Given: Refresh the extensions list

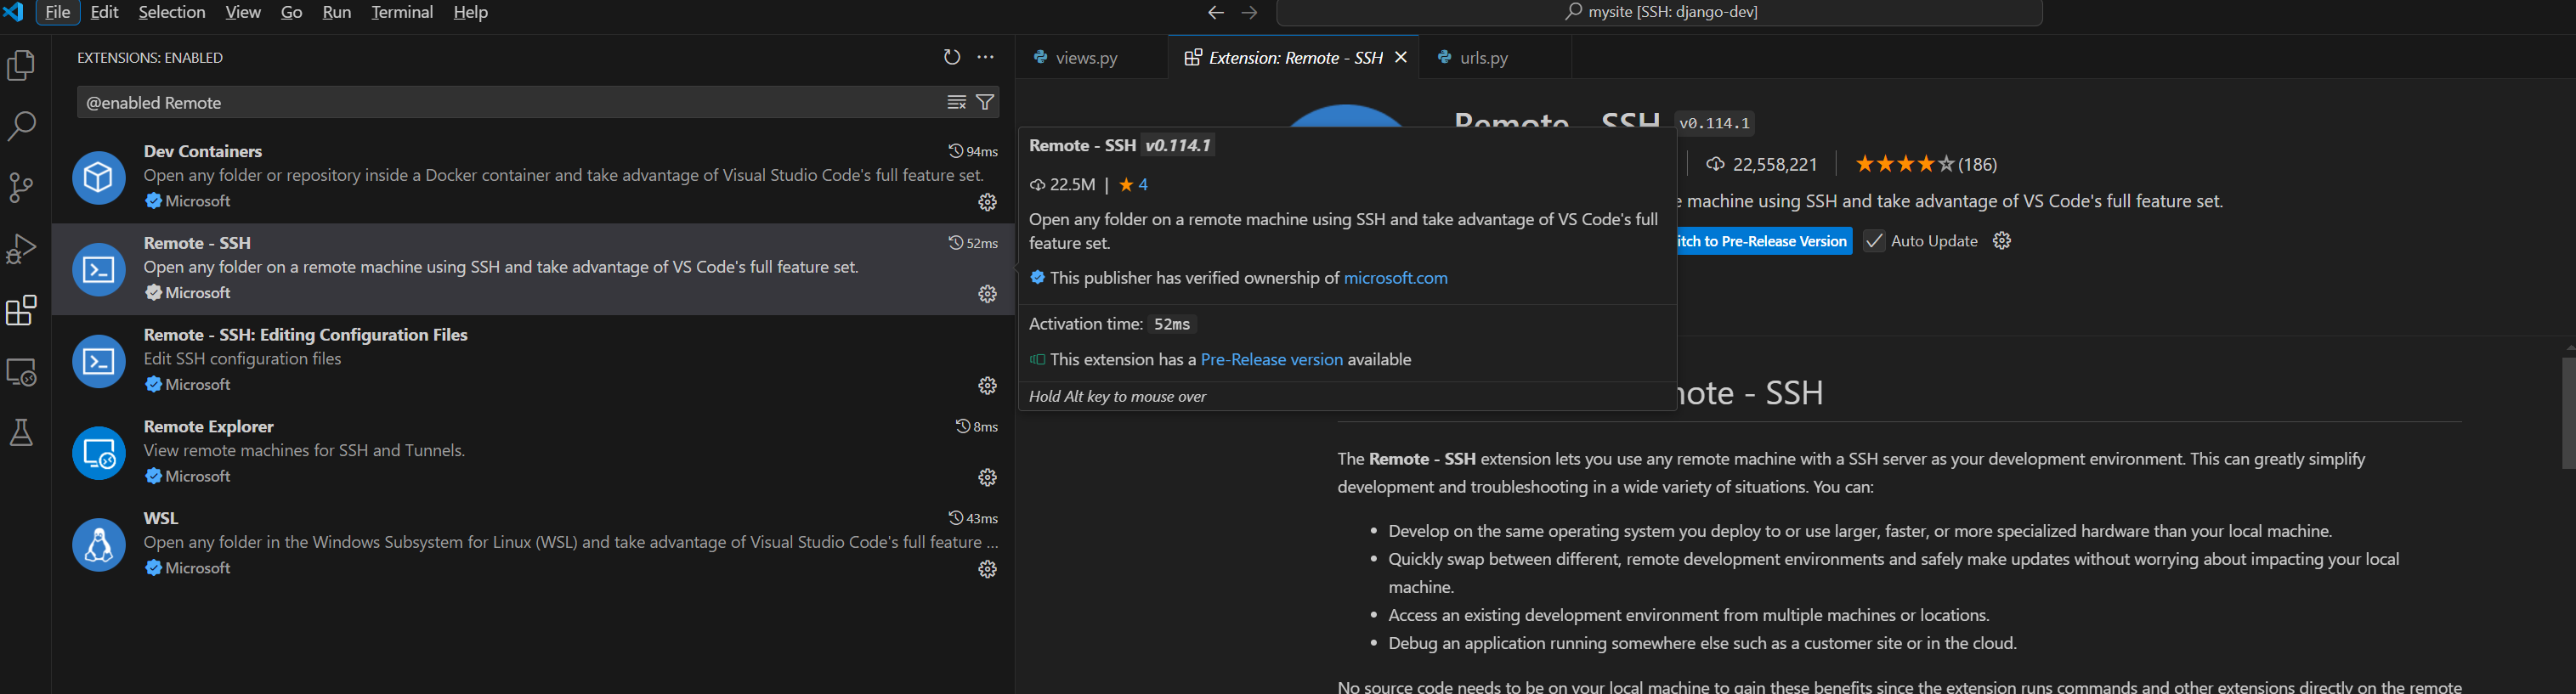Looking at the screenshot, I should 952,57.
